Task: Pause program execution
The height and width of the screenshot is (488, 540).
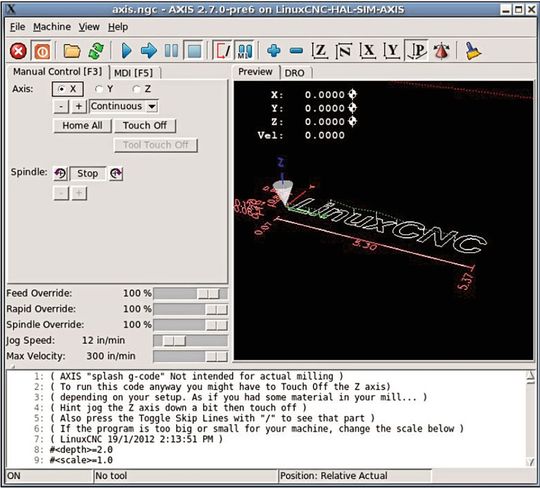Action: pos(171,51)
